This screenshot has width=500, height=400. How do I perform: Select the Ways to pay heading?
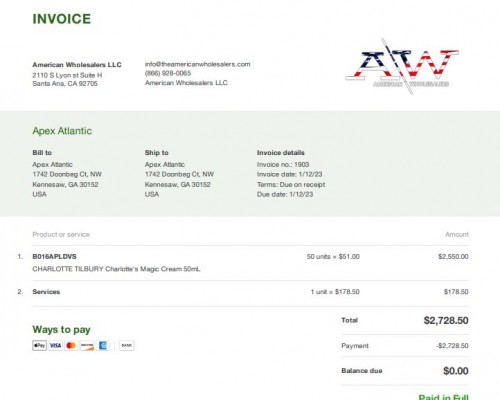[x=61, y=330]
